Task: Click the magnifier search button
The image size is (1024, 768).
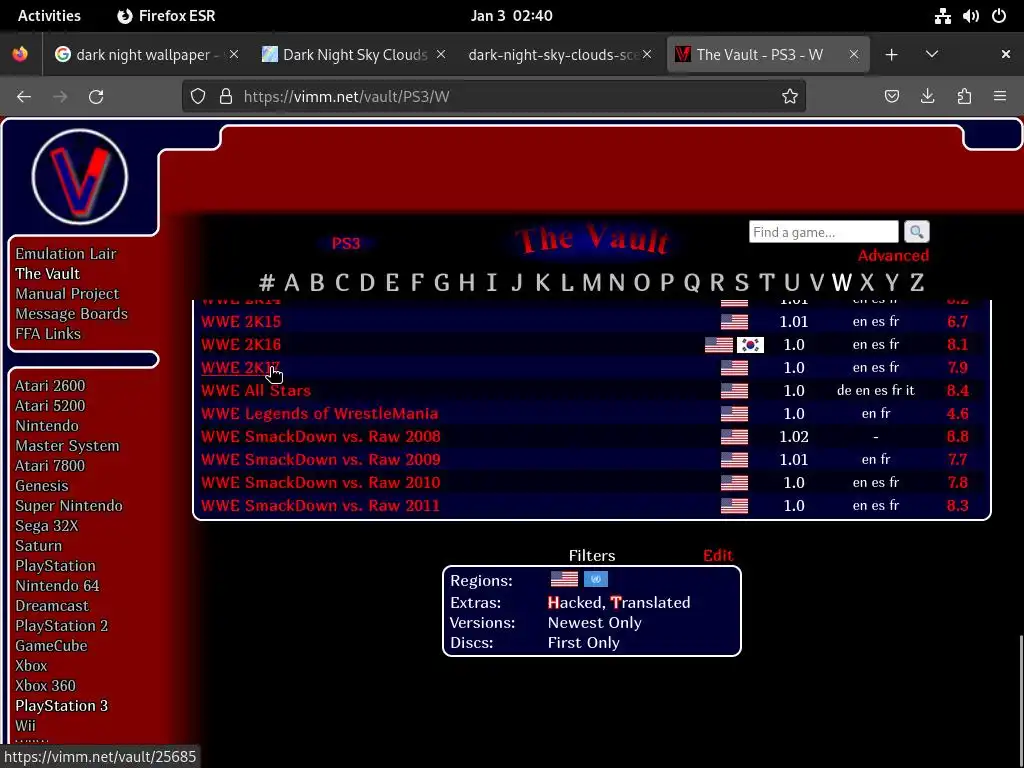Action: (x=916, y=232)
